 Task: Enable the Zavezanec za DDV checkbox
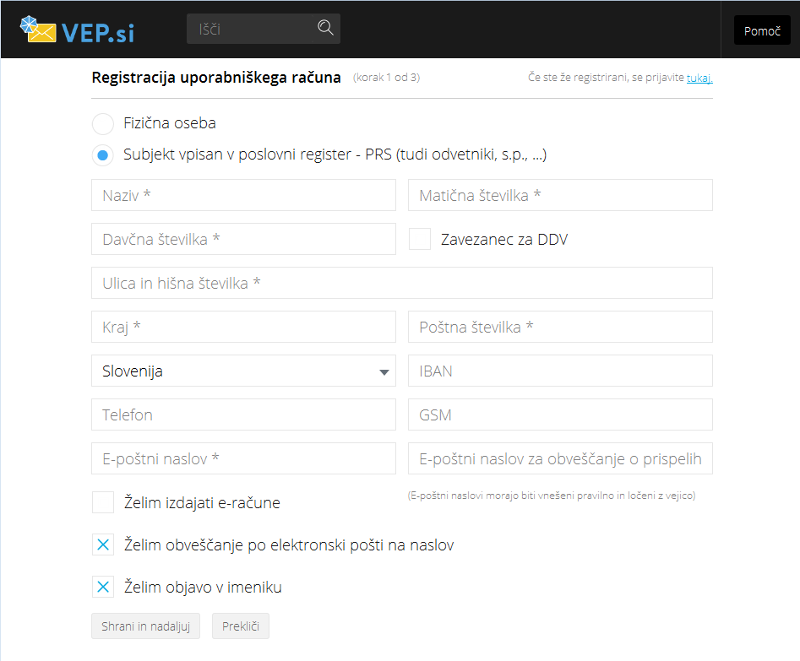420,239
